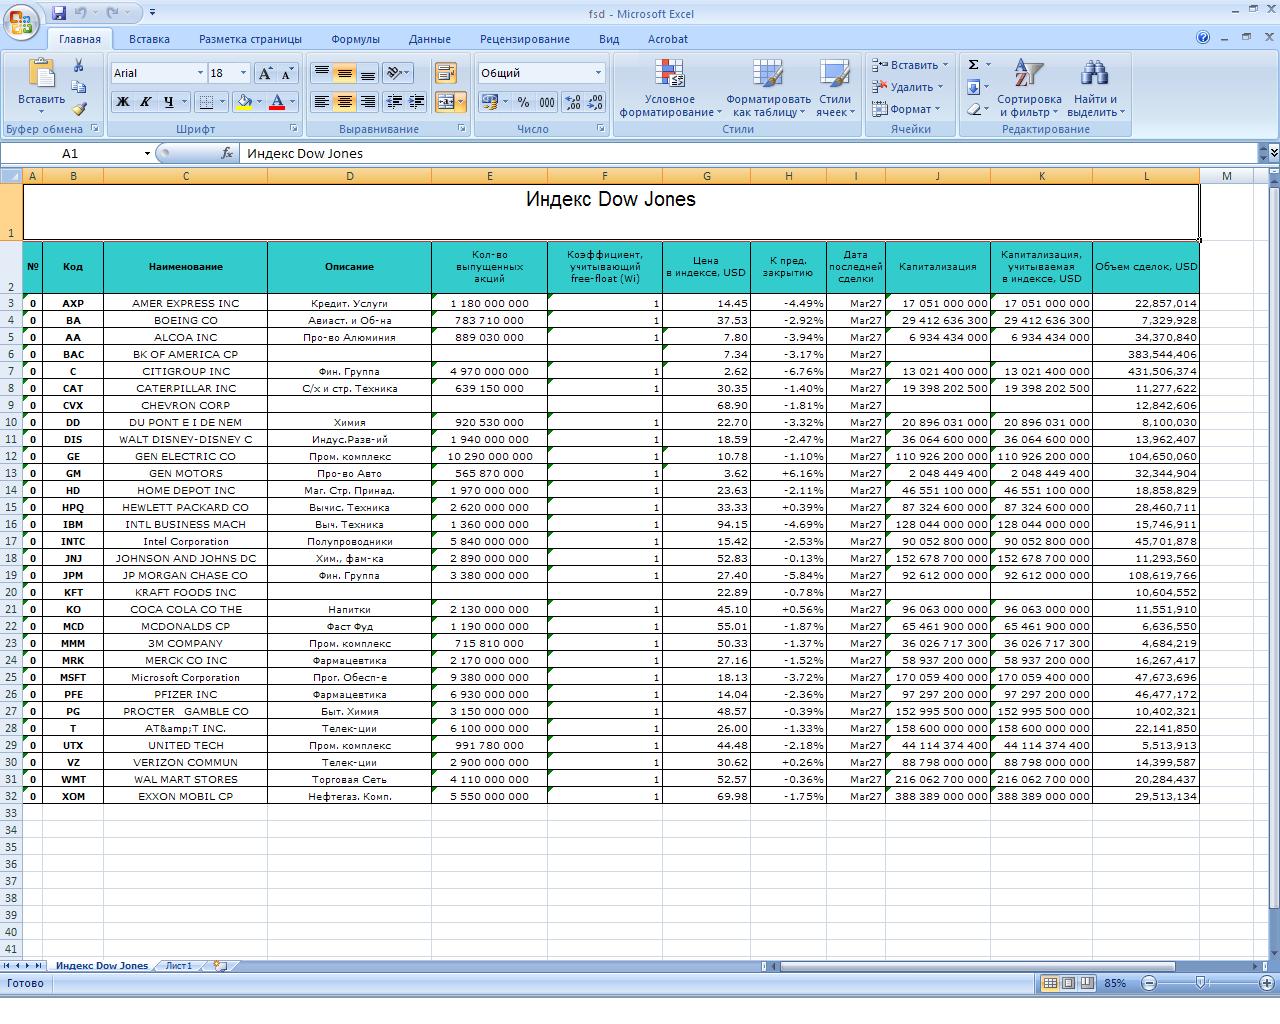Expand Форматировать как таблицу gallery

point(768,88)
